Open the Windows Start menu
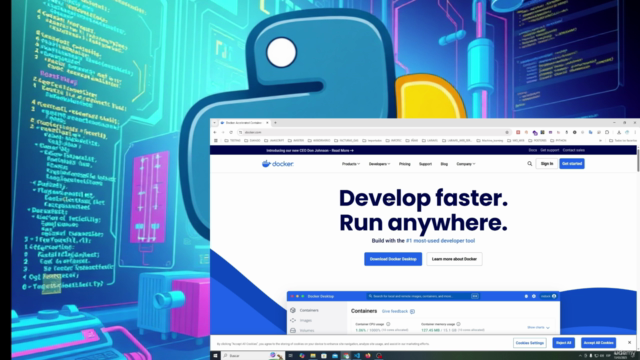Viewport: 640px width, 360px height. point(216,356)
